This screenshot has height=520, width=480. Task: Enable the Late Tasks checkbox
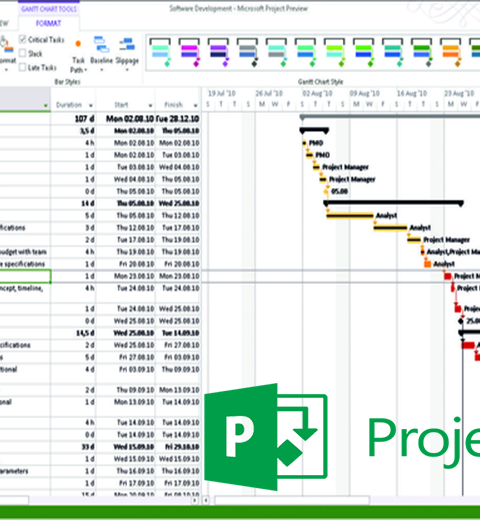point(22,67)
